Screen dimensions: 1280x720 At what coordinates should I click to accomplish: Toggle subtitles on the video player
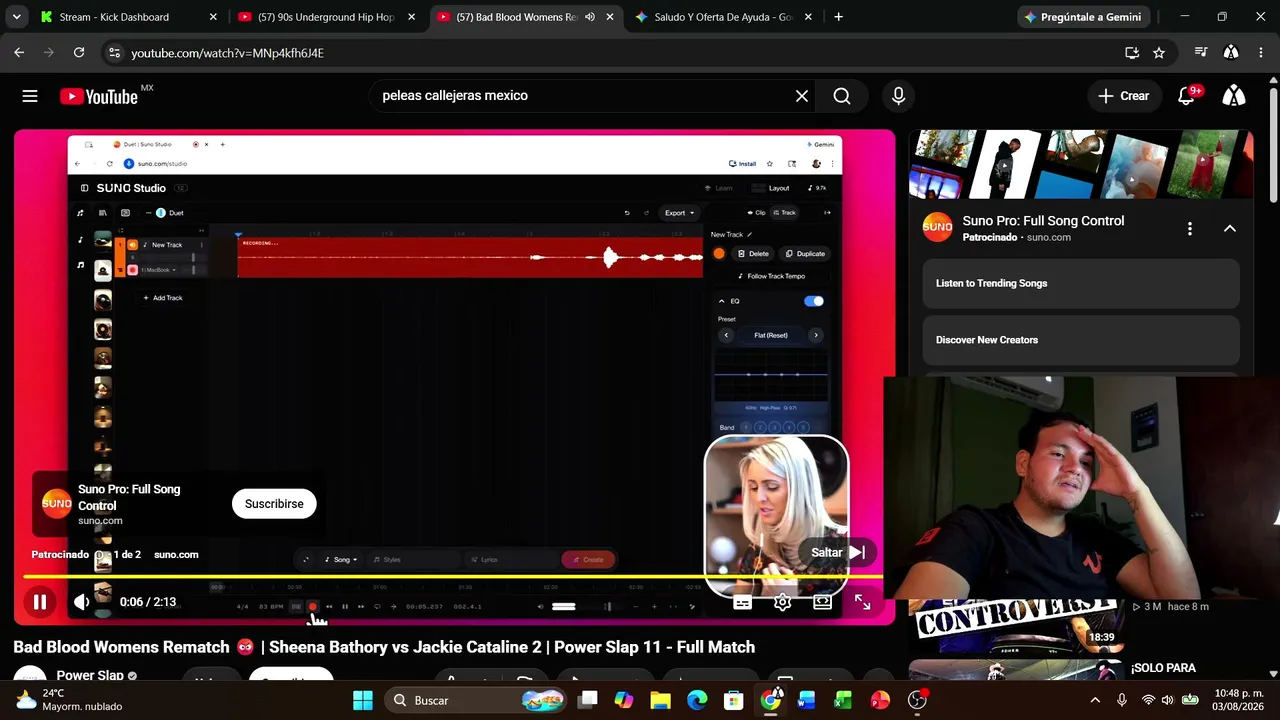click(742, 602)
